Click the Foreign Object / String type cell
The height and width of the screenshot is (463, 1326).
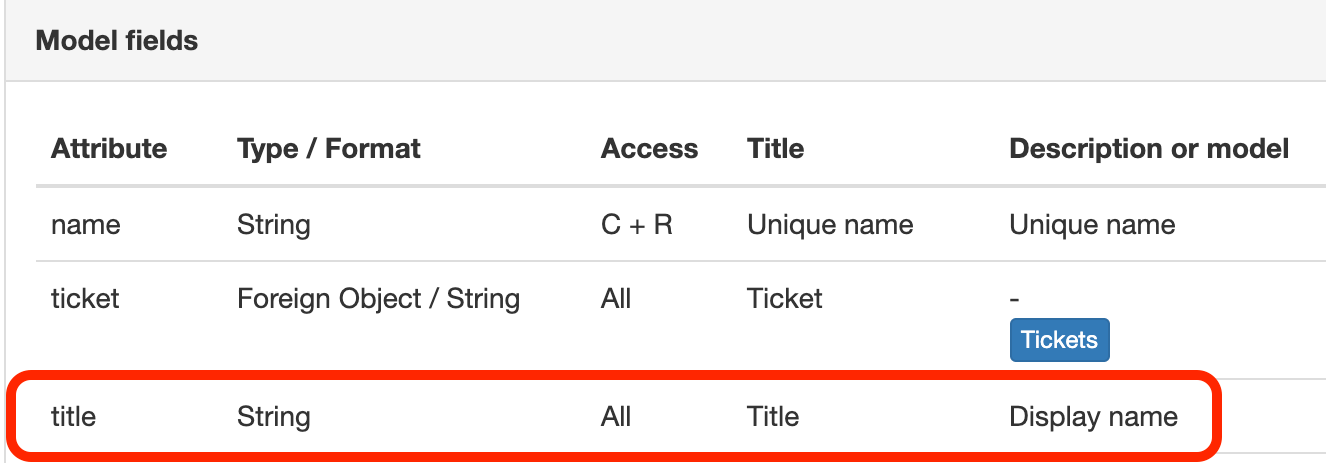pos(378,298)
